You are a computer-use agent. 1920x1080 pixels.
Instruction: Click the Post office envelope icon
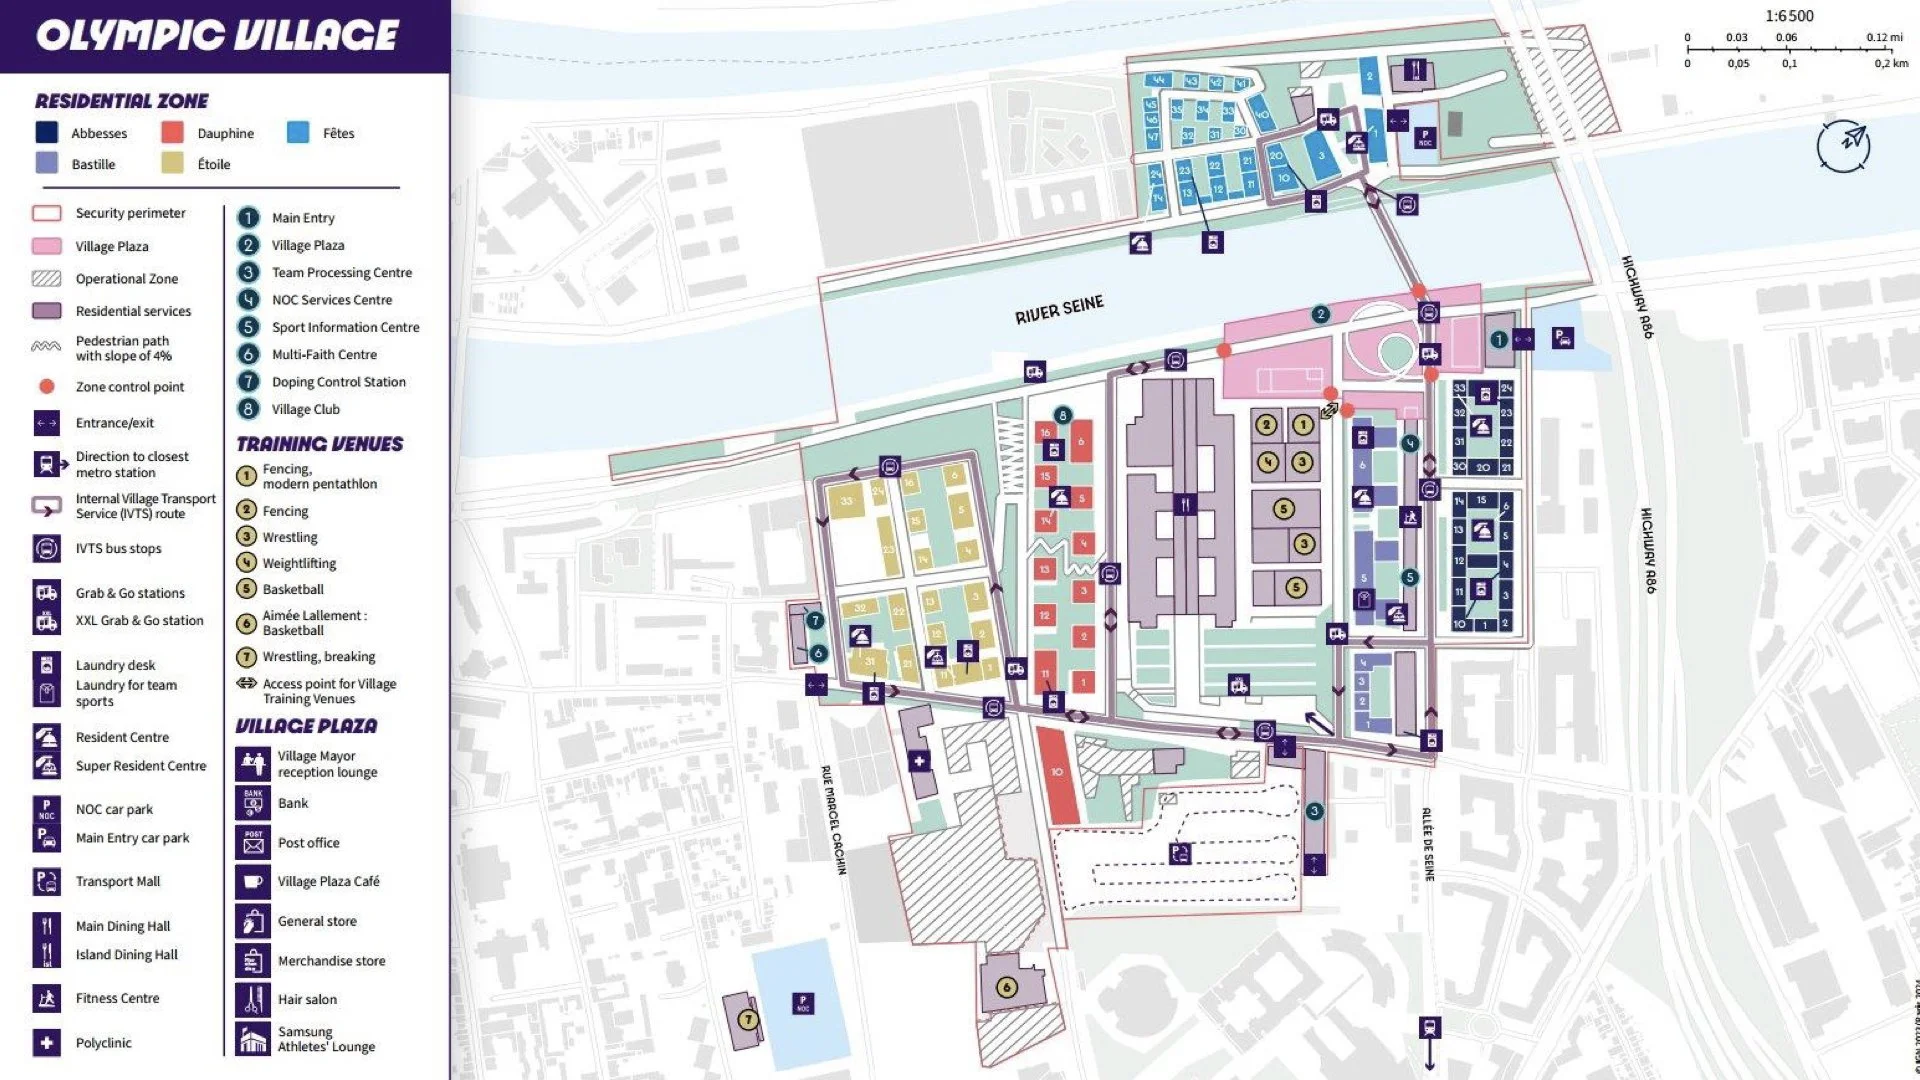click(253, 842)
